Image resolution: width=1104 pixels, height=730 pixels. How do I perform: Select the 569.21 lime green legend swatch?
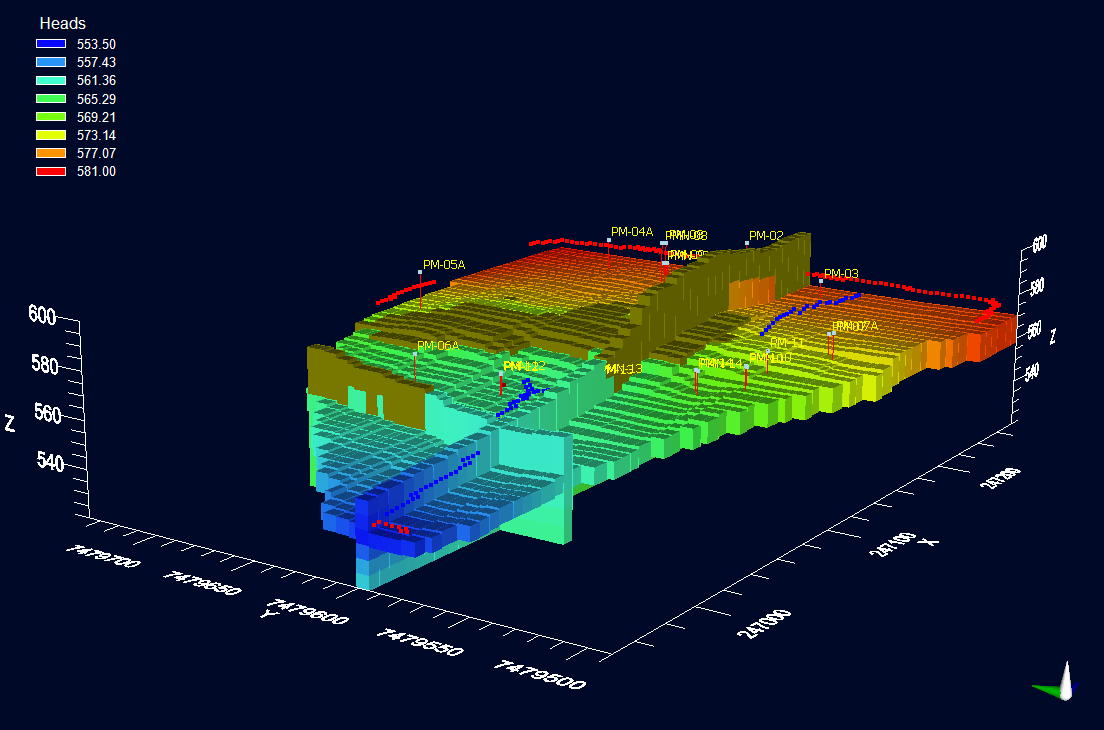pyautogui.click(x=51, y=117)
